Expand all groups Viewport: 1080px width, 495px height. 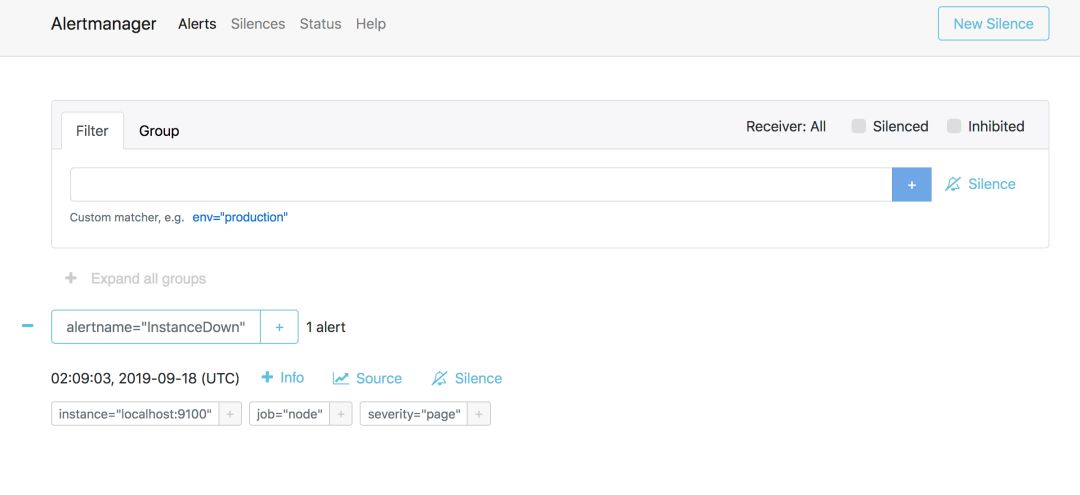(136, 278)
